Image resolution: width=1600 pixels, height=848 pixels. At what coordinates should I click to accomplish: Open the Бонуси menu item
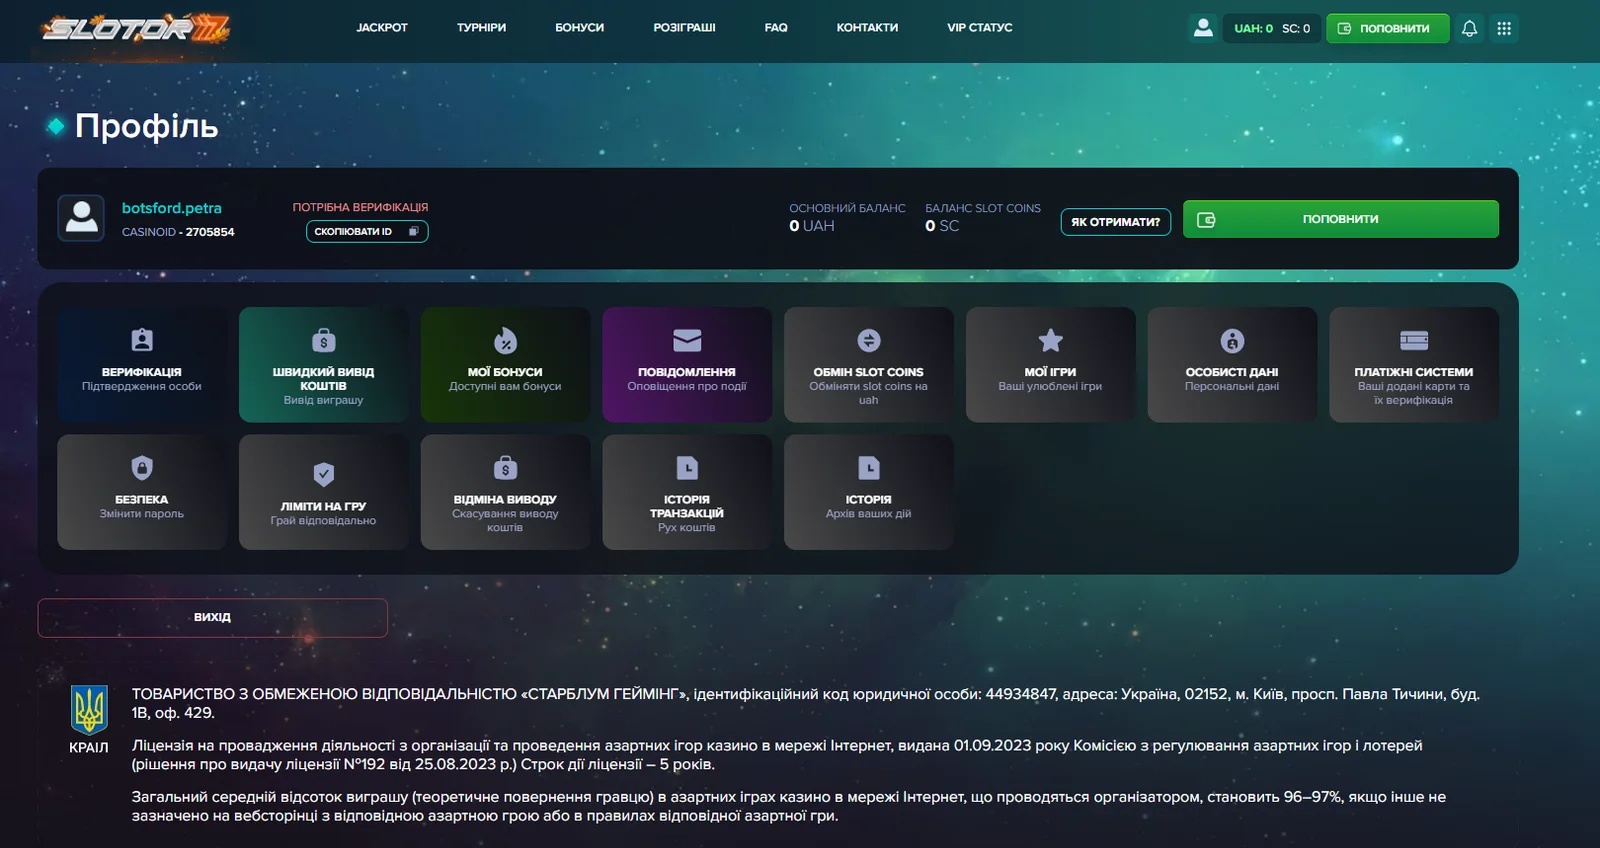[580, 28]
